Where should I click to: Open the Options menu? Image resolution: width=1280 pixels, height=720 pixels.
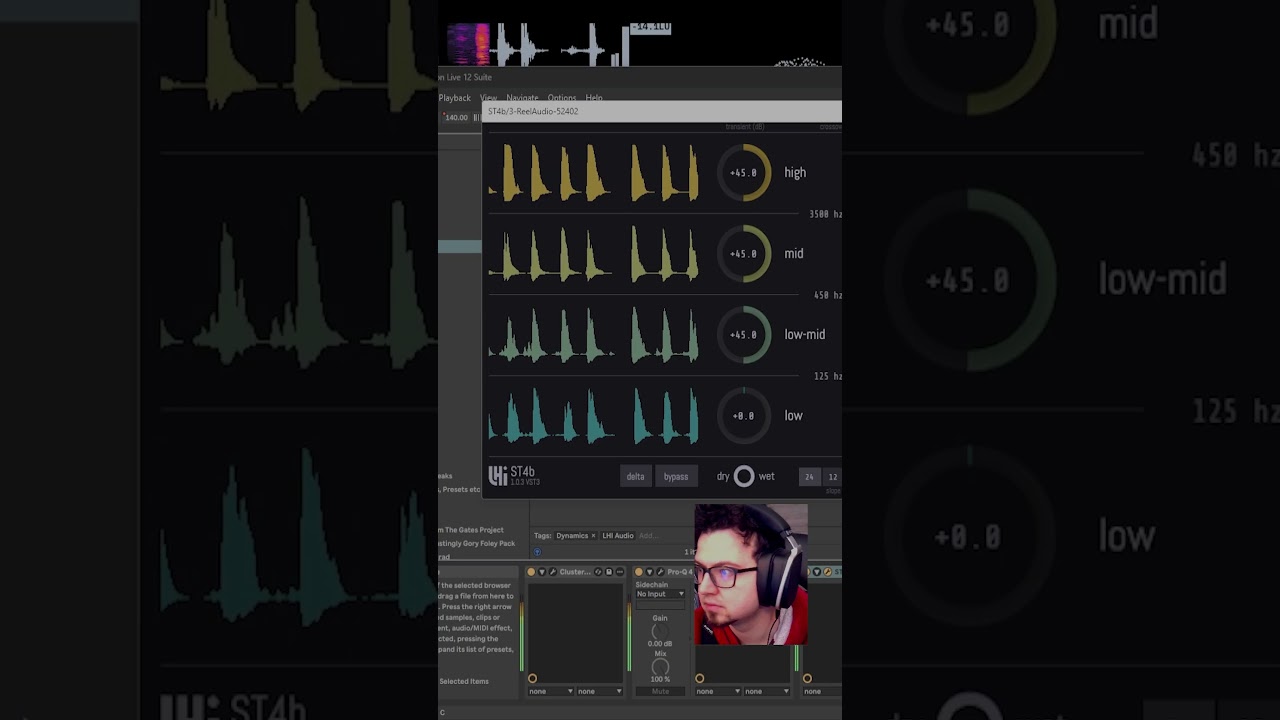click(x=561, y=98)
